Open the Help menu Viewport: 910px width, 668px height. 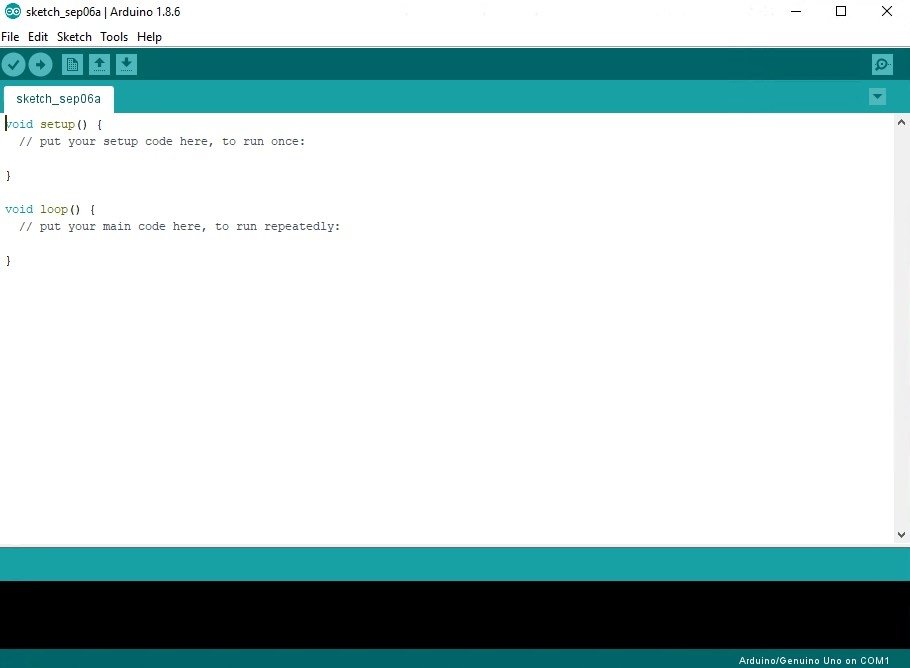[149, 37]
